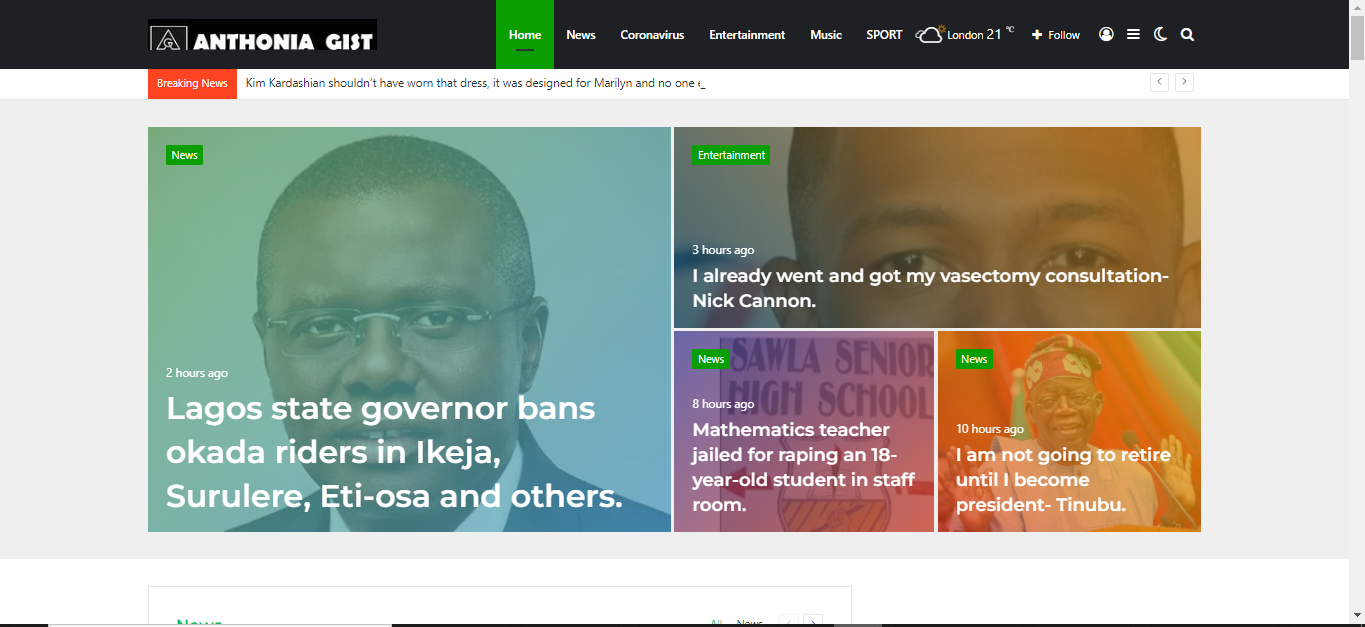
Task: Open Nick Cannon vasectomy consultation article
Action: coord(930,288)
